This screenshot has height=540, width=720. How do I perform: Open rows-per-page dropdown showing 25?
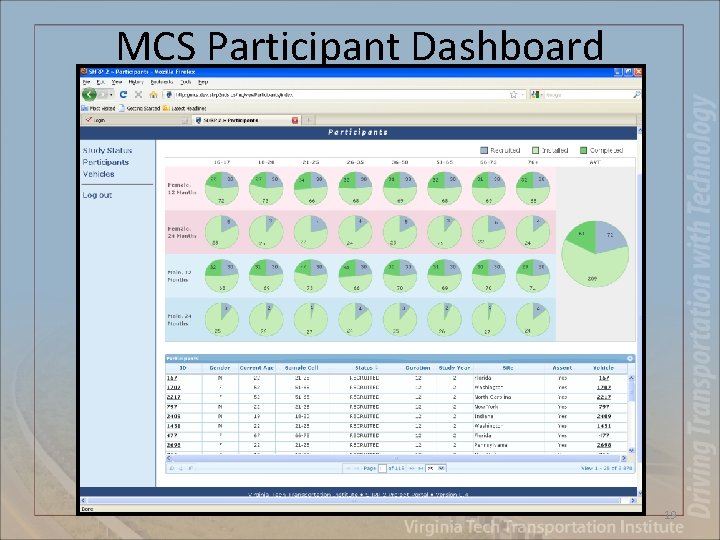point(436,468)
